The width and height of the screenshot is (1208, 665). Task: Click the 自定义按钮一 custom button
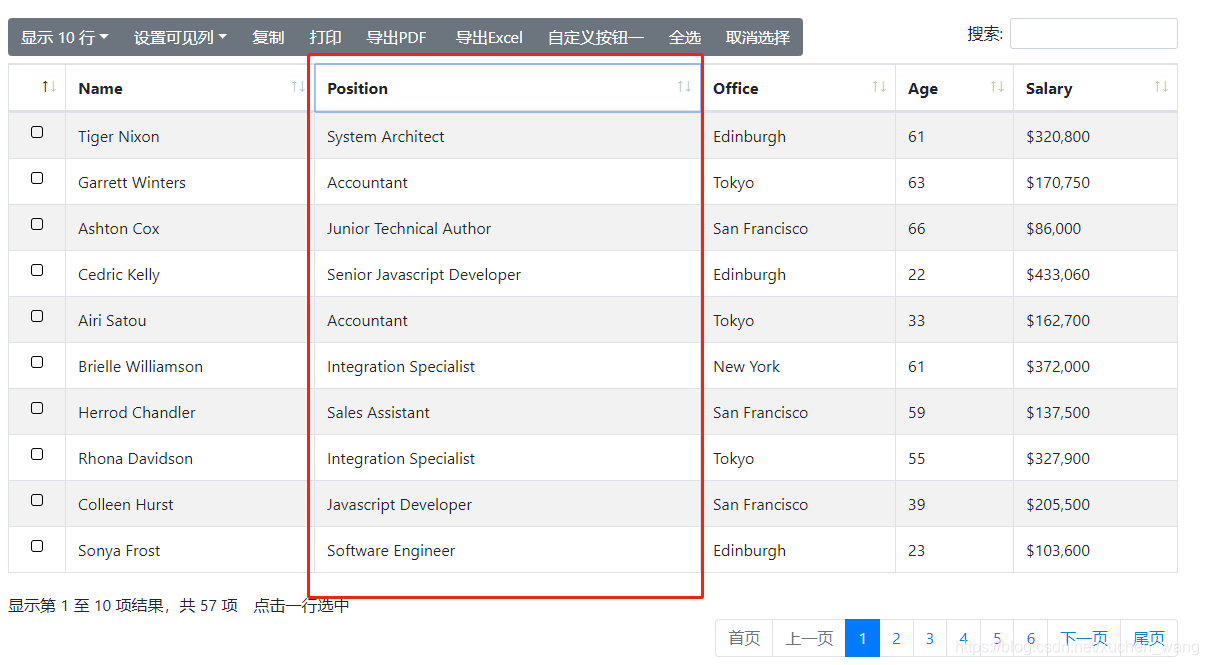pos(595,37)
